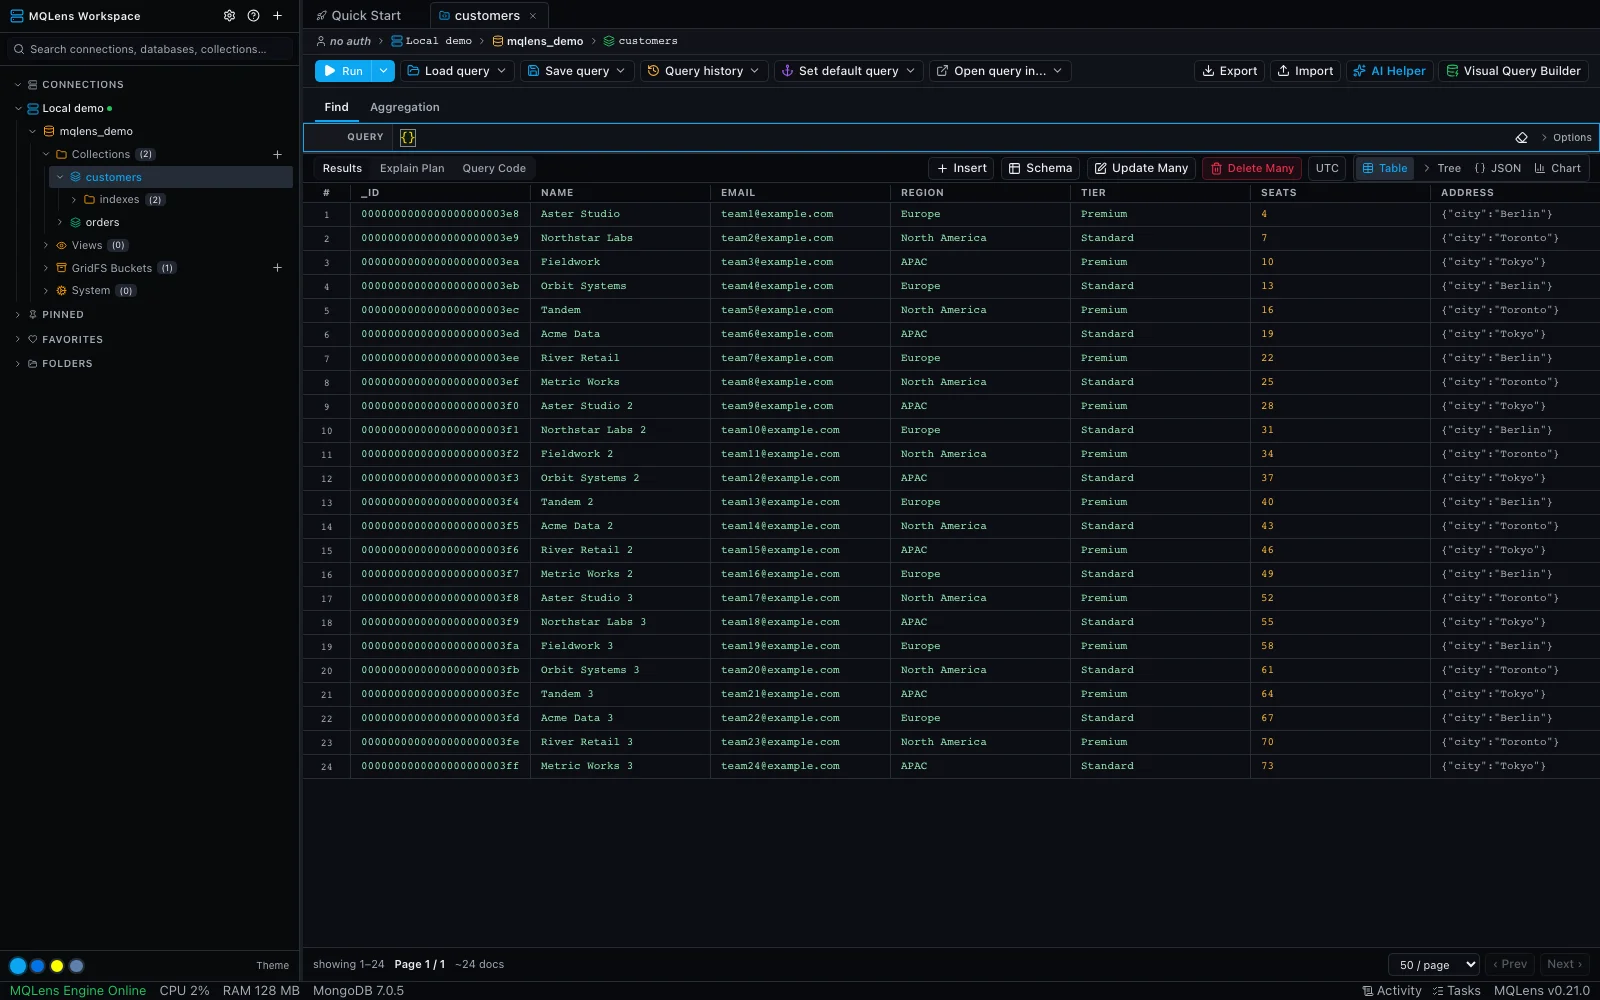Open the Run button dropdown arrow

pyautogui.click(x=383, y=71)
